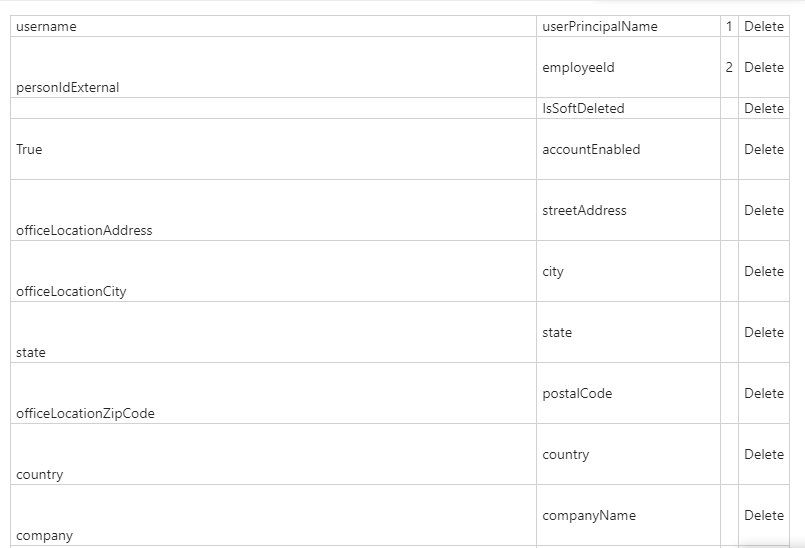
Task: Select matching precedence 2 cell
Action: 729,67
